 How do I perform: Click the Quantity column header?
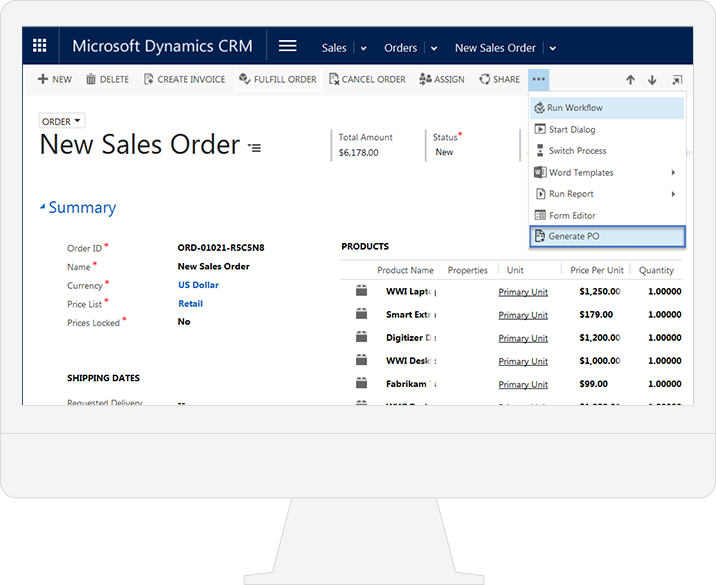click(656, 270)
